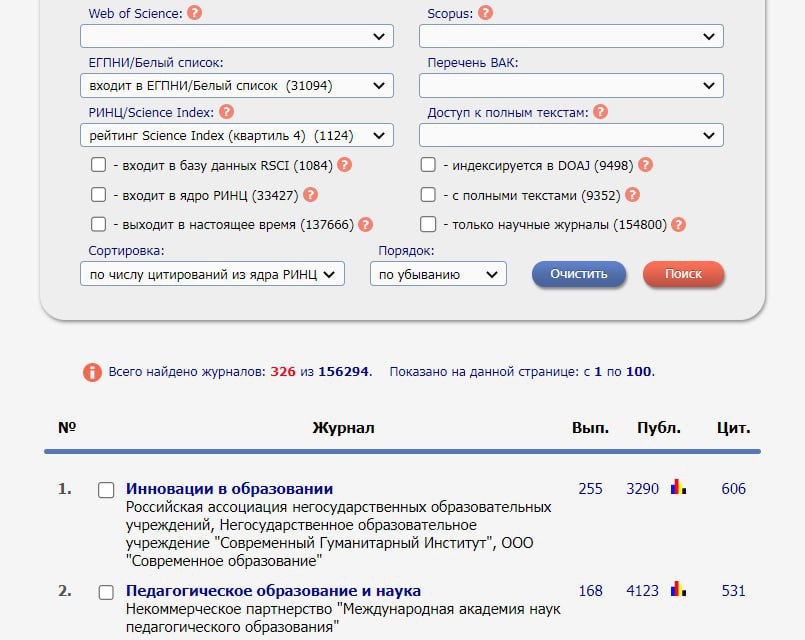Click help icon next to входит в ядро РИНЦ
This screenshot has height=640, width=805.
310,195
